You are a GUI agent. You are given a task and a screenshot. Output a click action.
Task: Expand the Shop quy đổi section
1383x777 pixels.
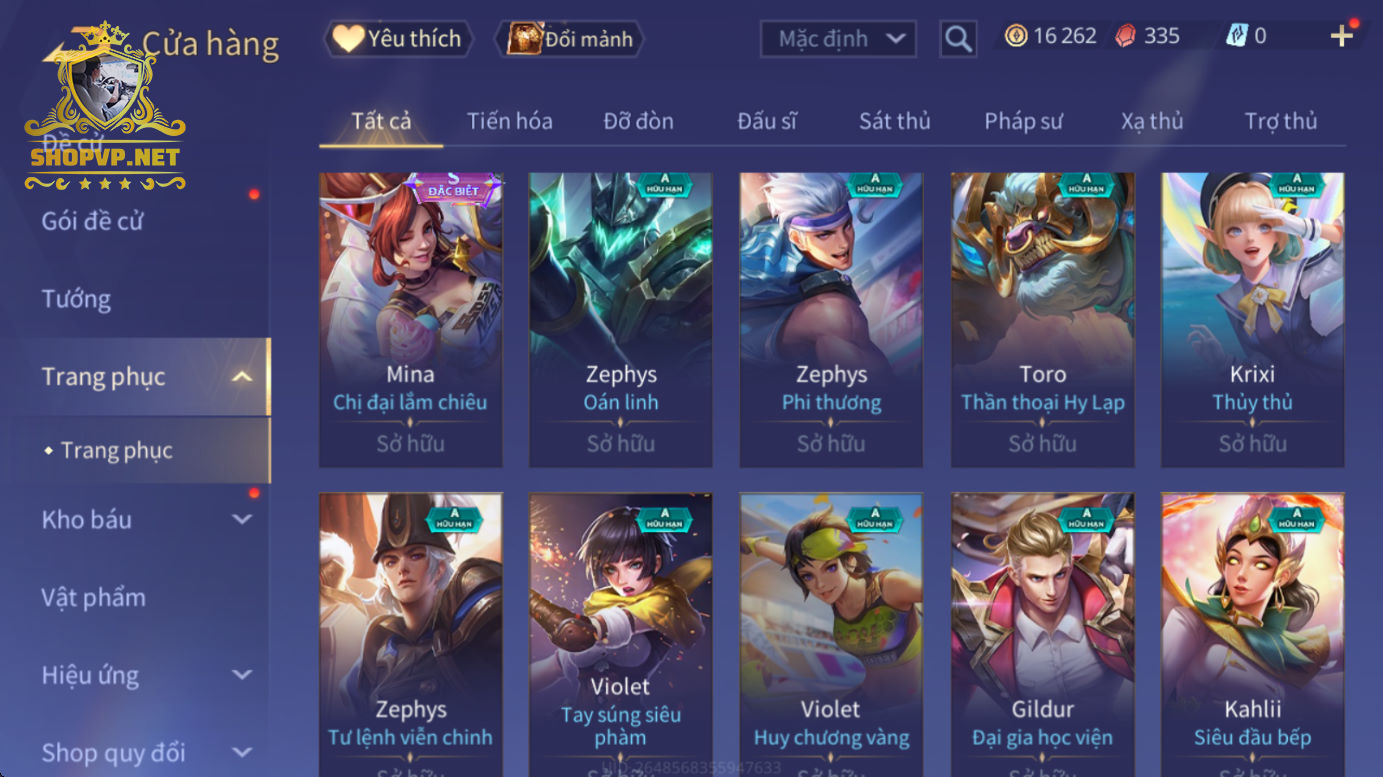[x=242, y=752]
